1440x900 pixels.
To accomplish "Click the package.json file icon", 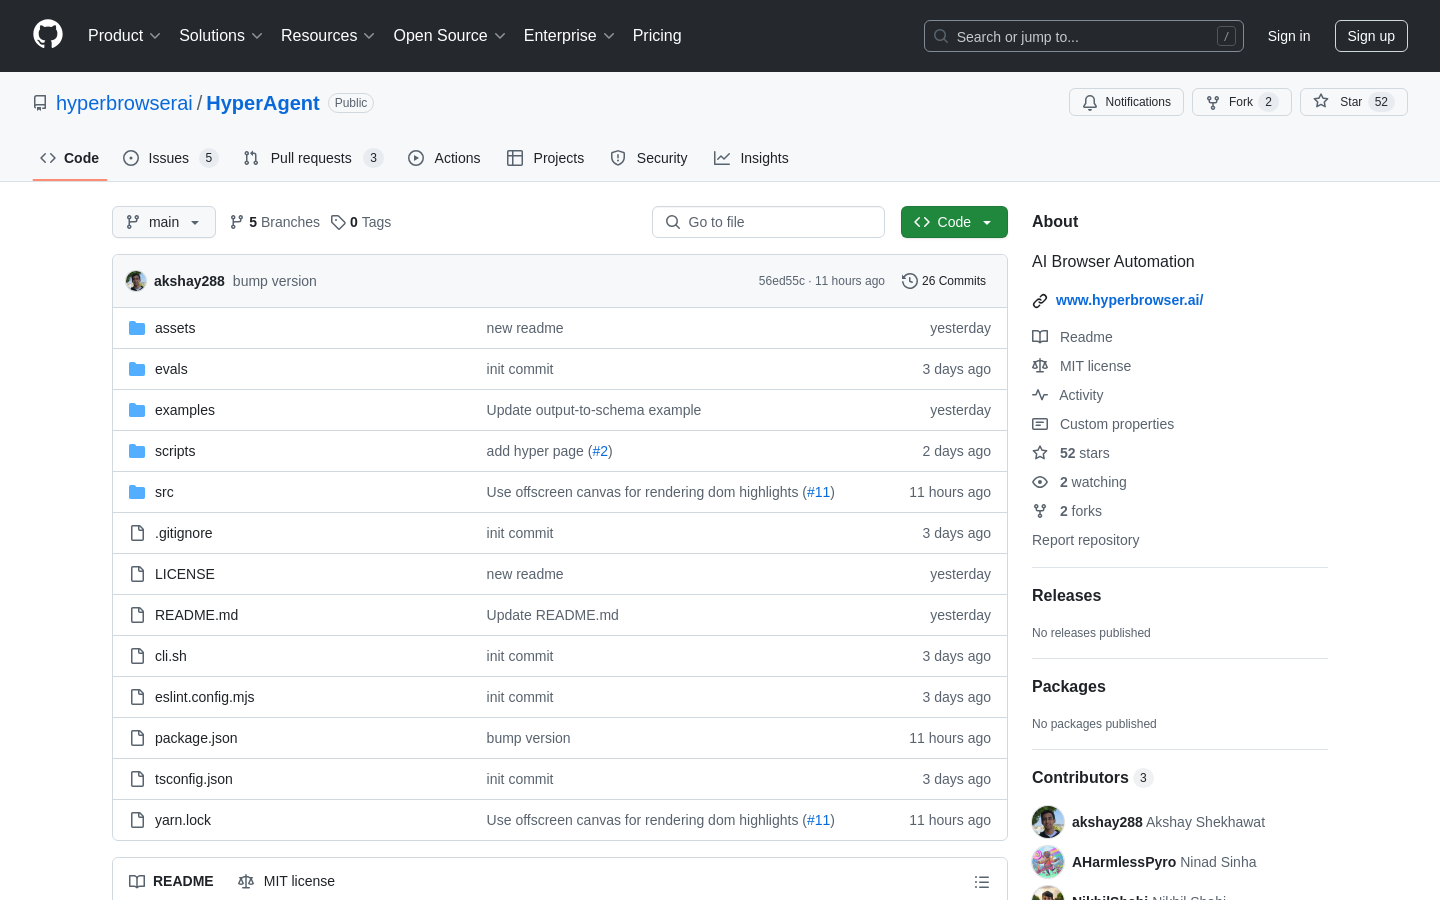I will 137,738.
